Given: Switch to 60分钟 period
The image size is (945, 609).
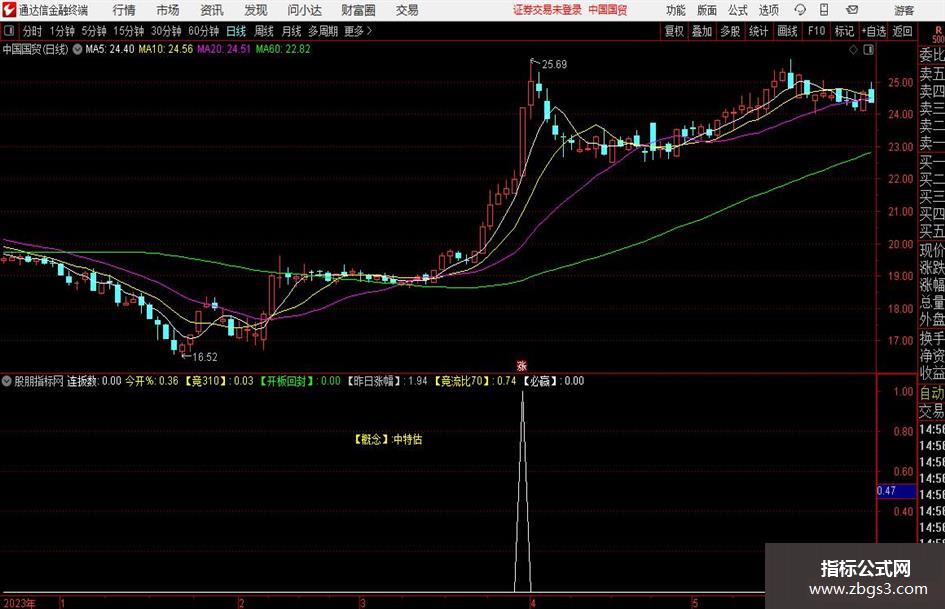Looking at the screenshot, I should (x=203, y=31).
